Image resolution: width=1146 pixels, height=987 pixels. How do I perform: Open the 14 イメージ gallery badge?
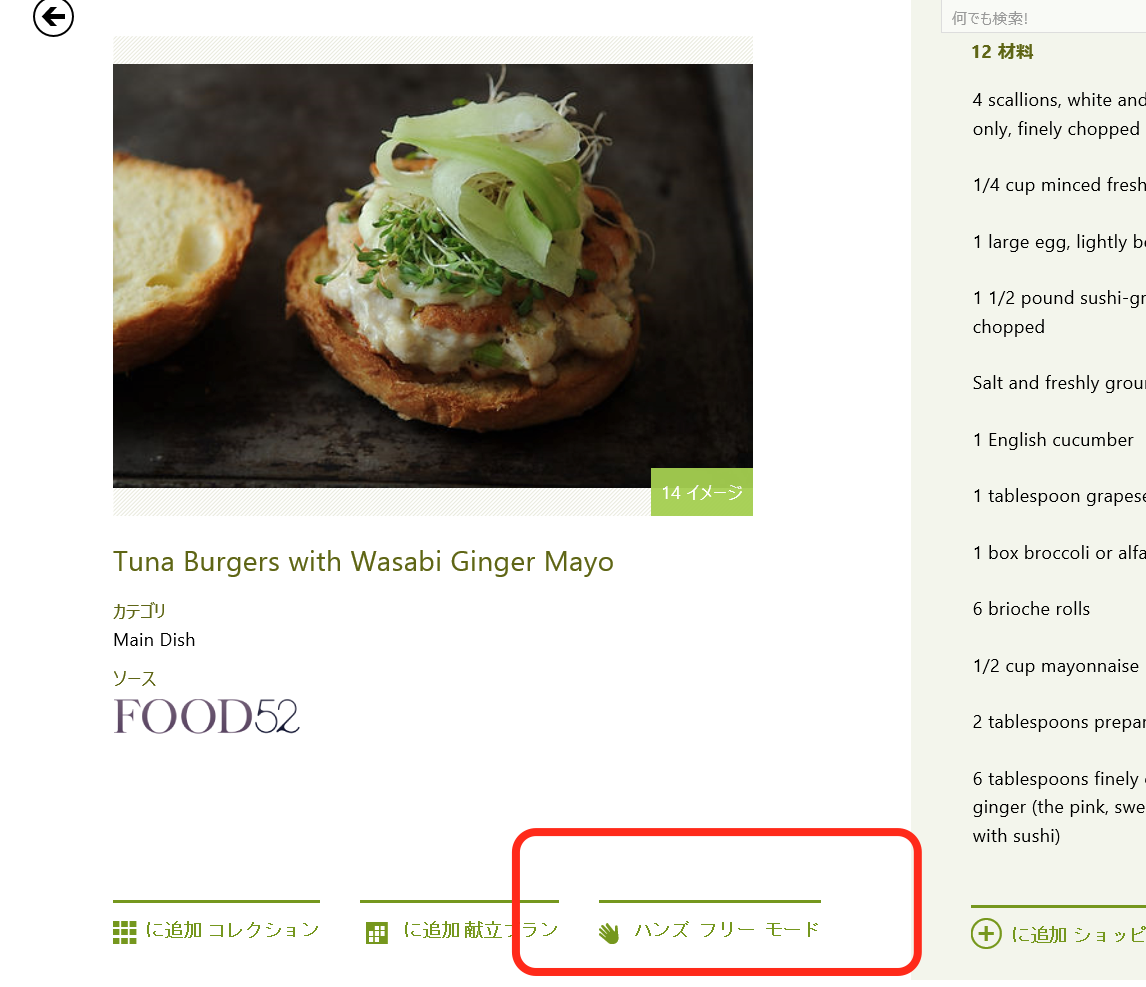pos(702,492)
